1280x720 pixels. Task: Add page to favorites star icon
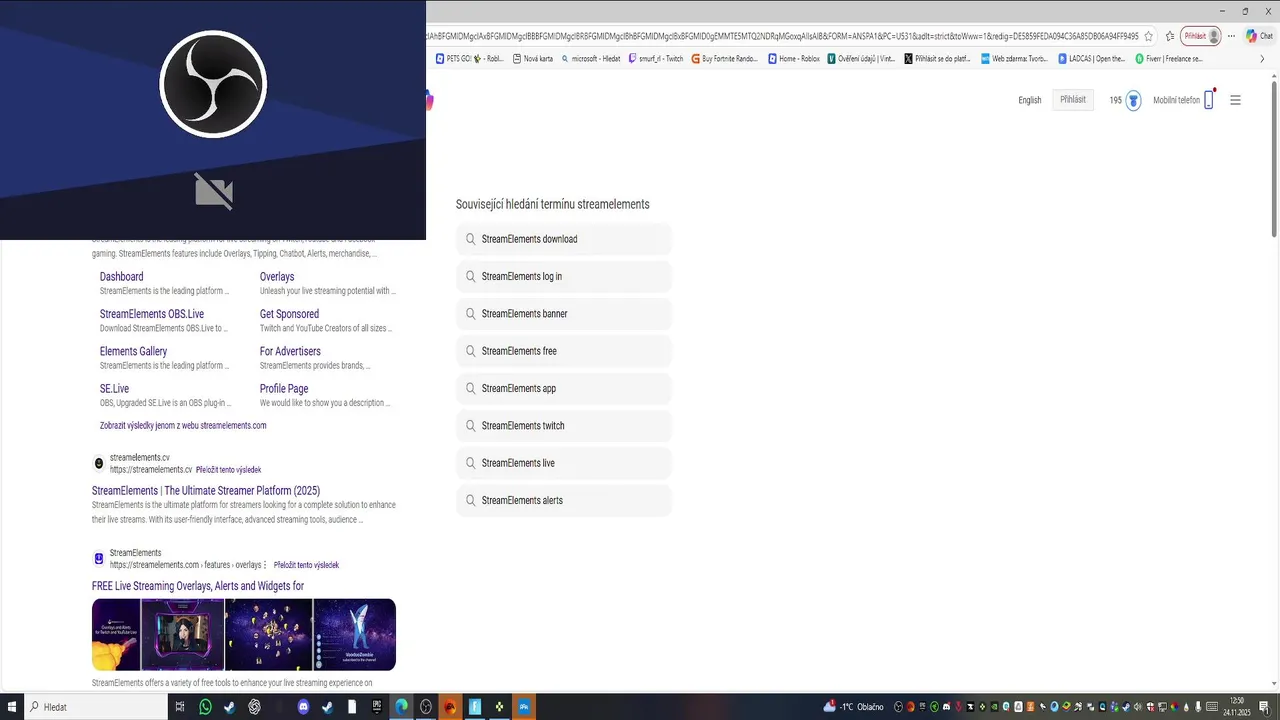1149,36
